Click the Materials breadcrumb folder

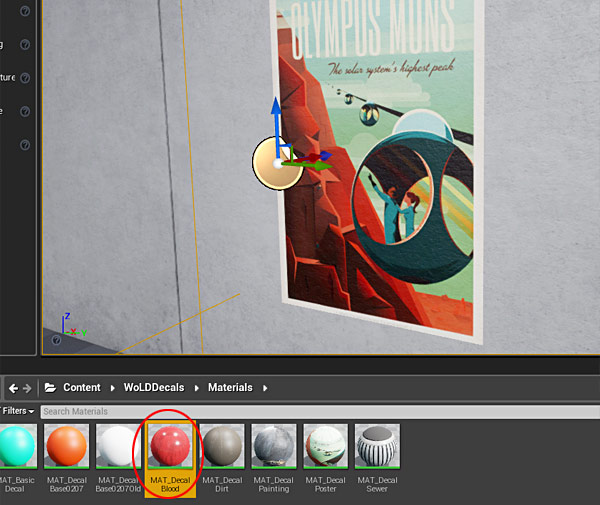point(230,387)
